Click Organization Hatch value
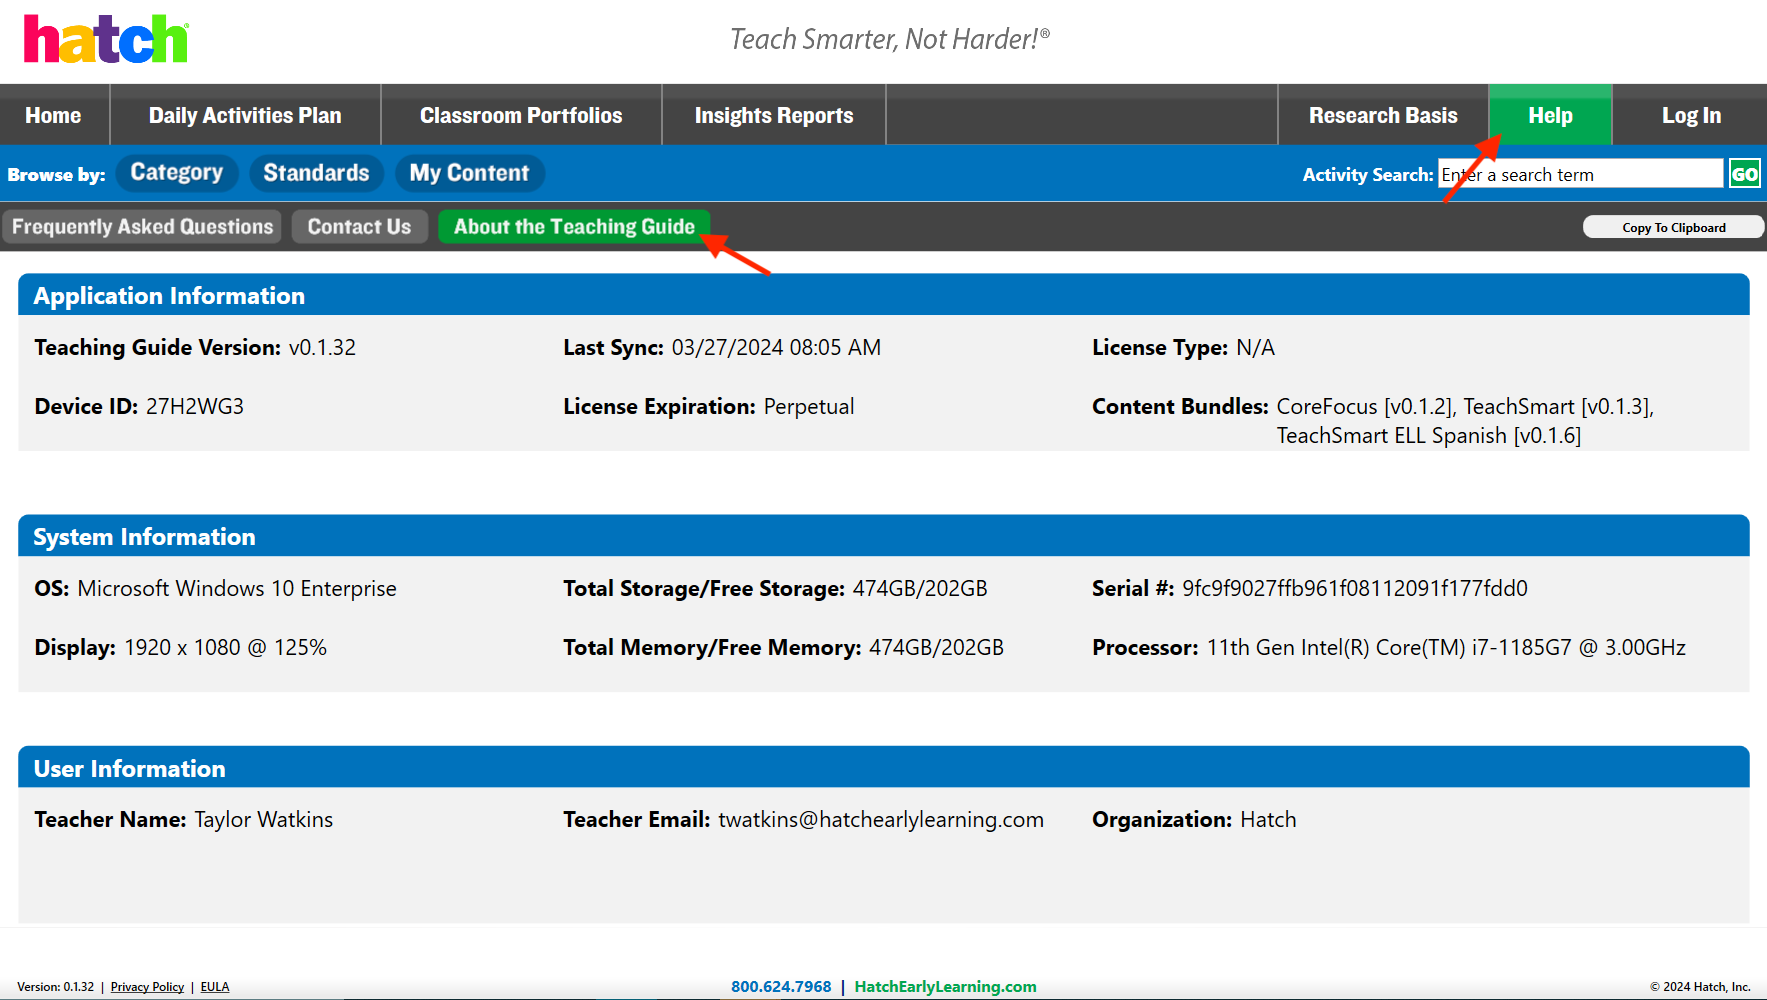 1268,820
